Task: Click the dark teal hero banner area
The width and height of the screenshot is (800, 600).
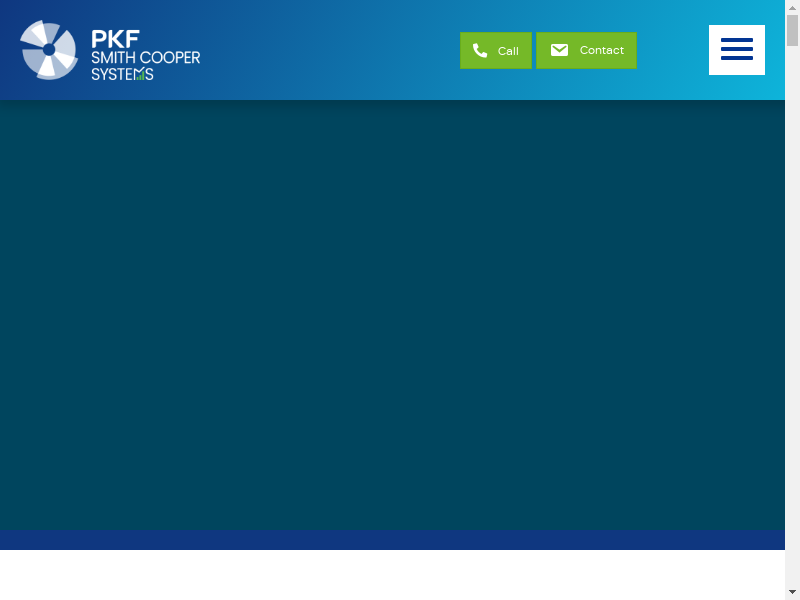Action: (392, 315)
